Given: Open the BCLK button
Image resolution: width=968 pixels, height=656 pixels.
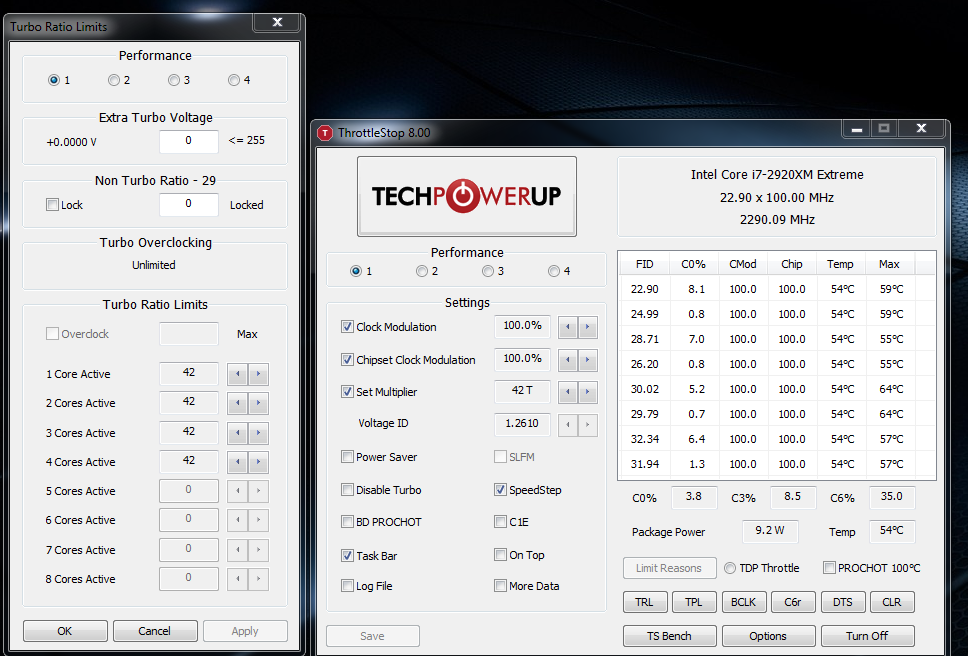Looking at the screenshot, I should click(744, 602).
